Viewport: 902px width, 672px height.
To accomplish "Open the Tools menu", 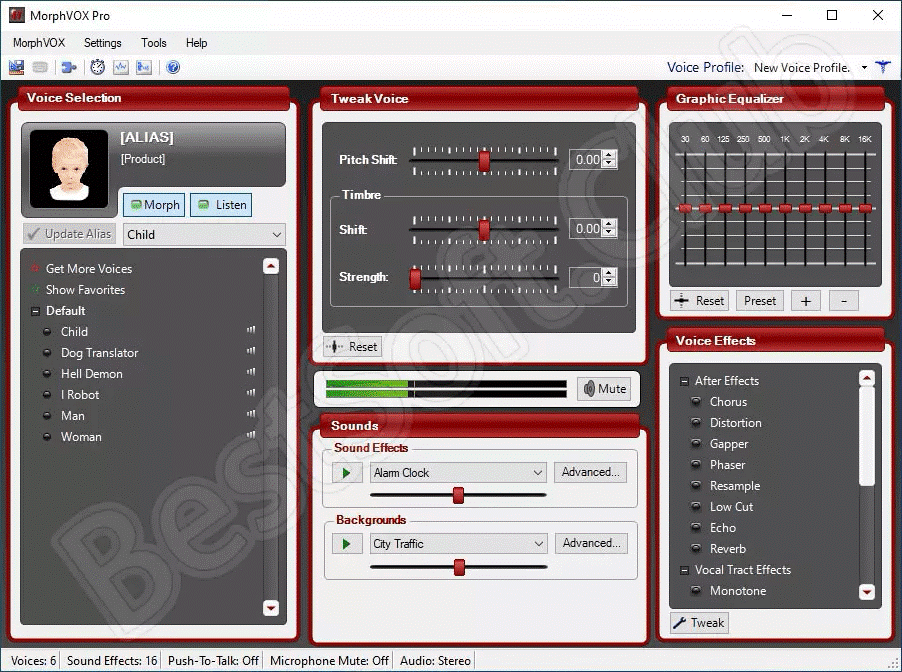I will coord(154,43).
